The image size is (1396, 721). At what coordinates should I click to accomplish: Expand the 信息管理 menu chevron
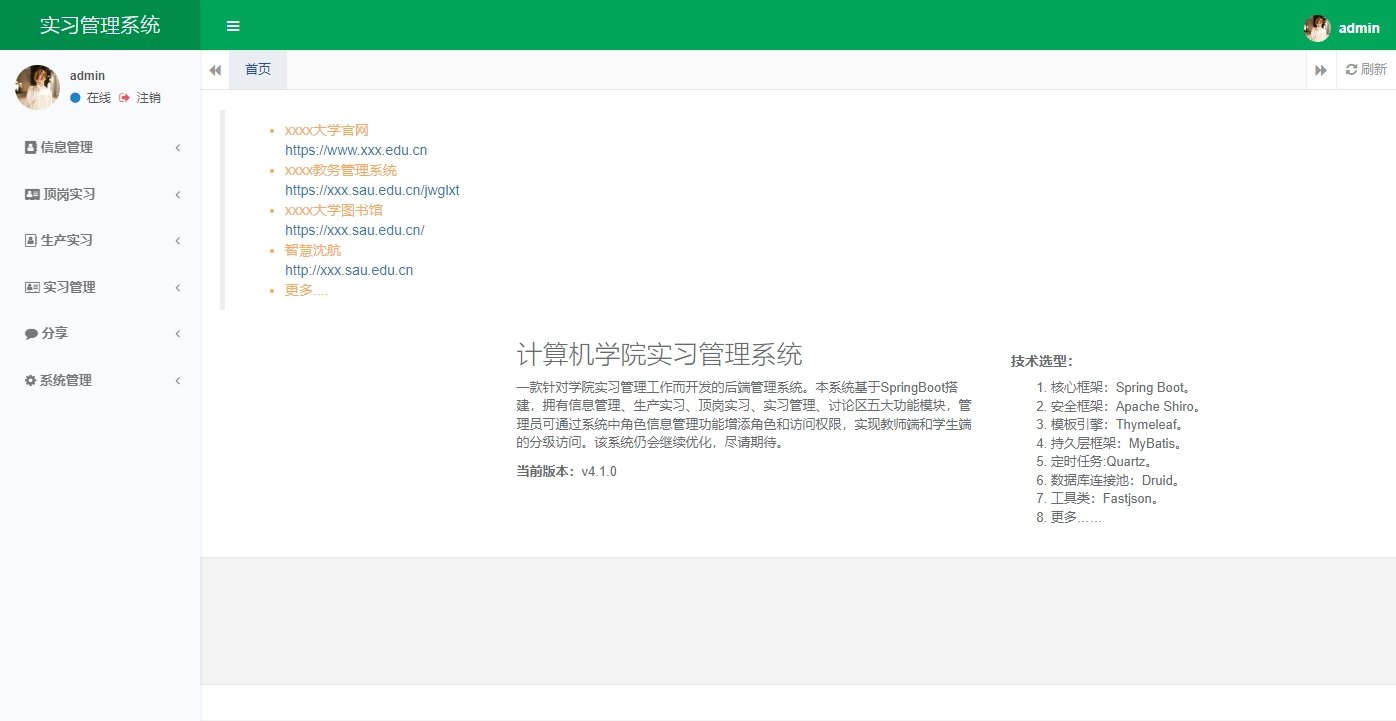178,148
